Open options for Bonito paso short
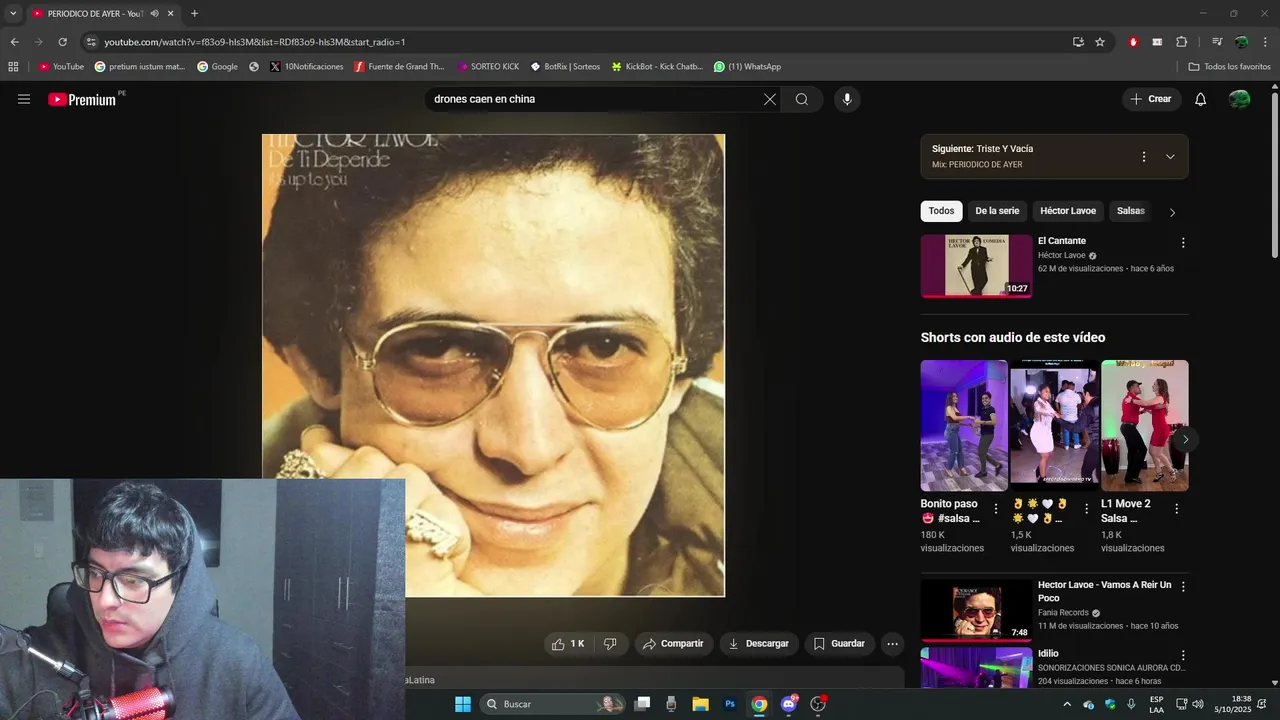This screenshot has height=720, width=1280. pos(995,509)
